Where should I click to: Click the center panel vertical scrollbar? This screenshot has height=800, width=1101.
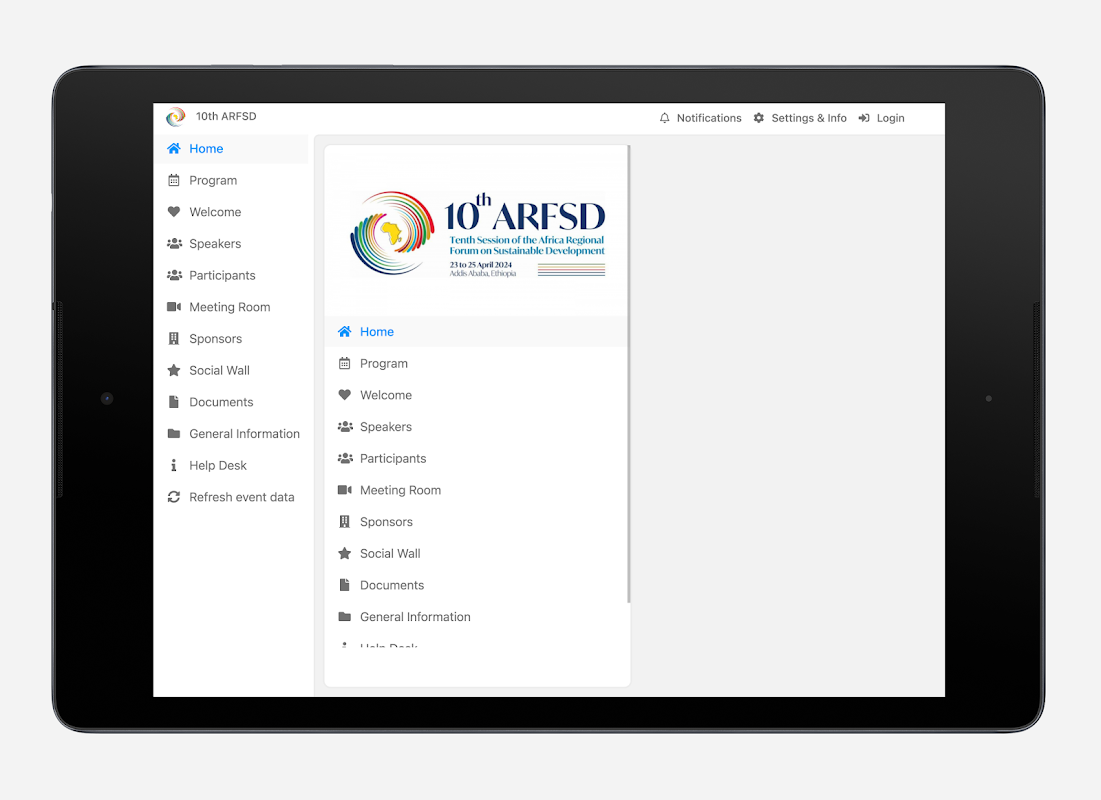point(628,374)
